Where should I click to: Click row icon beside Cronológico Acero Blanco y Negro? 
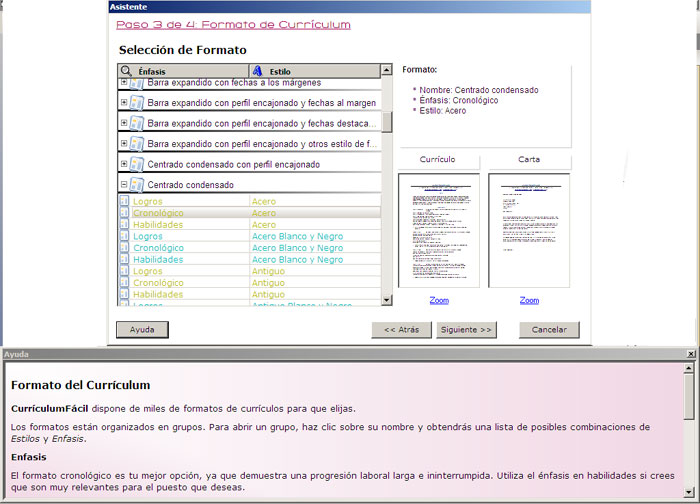point(124,247)
